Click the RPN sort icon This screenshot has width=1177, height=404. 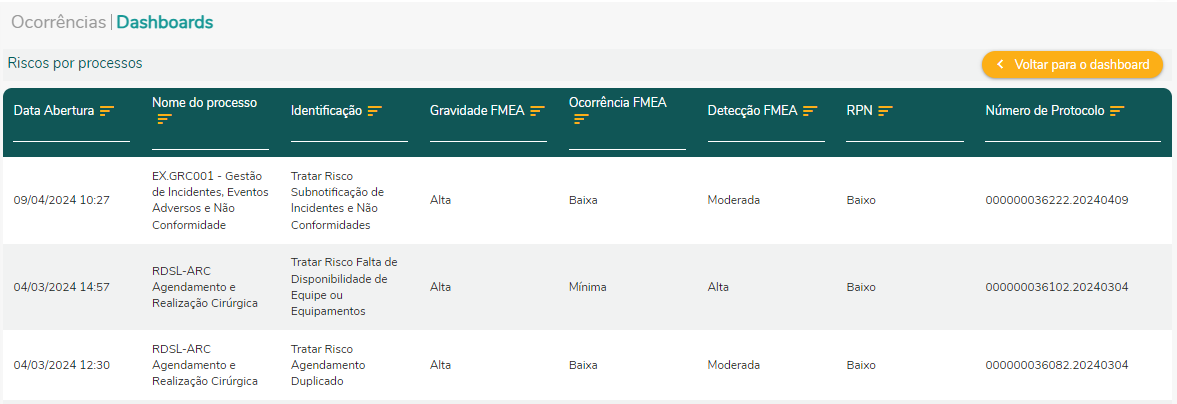tap(885, 111)
